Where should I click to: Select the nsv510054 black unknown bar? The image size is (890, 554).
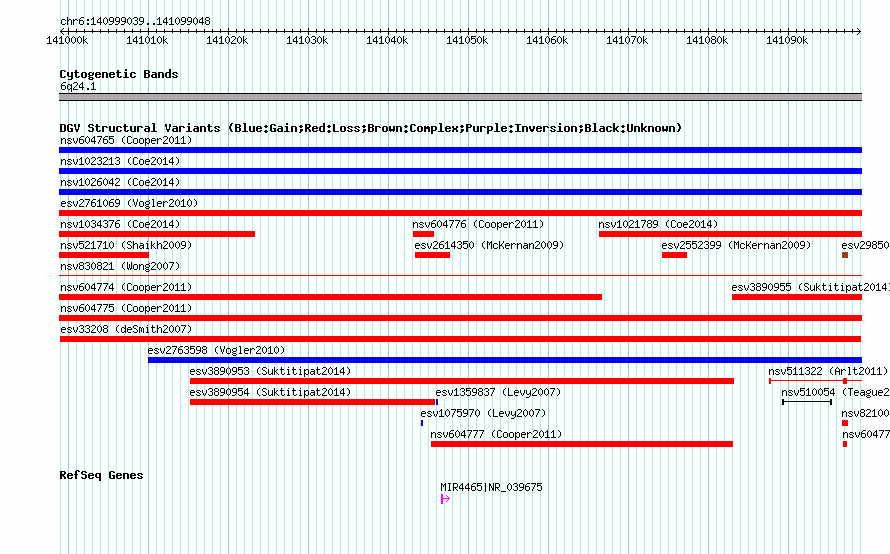[x=807, y=402]
